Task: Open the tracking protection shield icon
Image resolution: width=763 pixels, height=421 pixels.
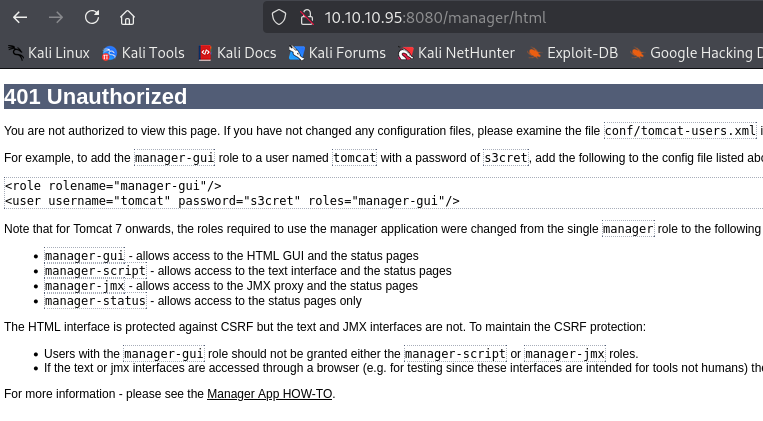Action: (280, 17)
